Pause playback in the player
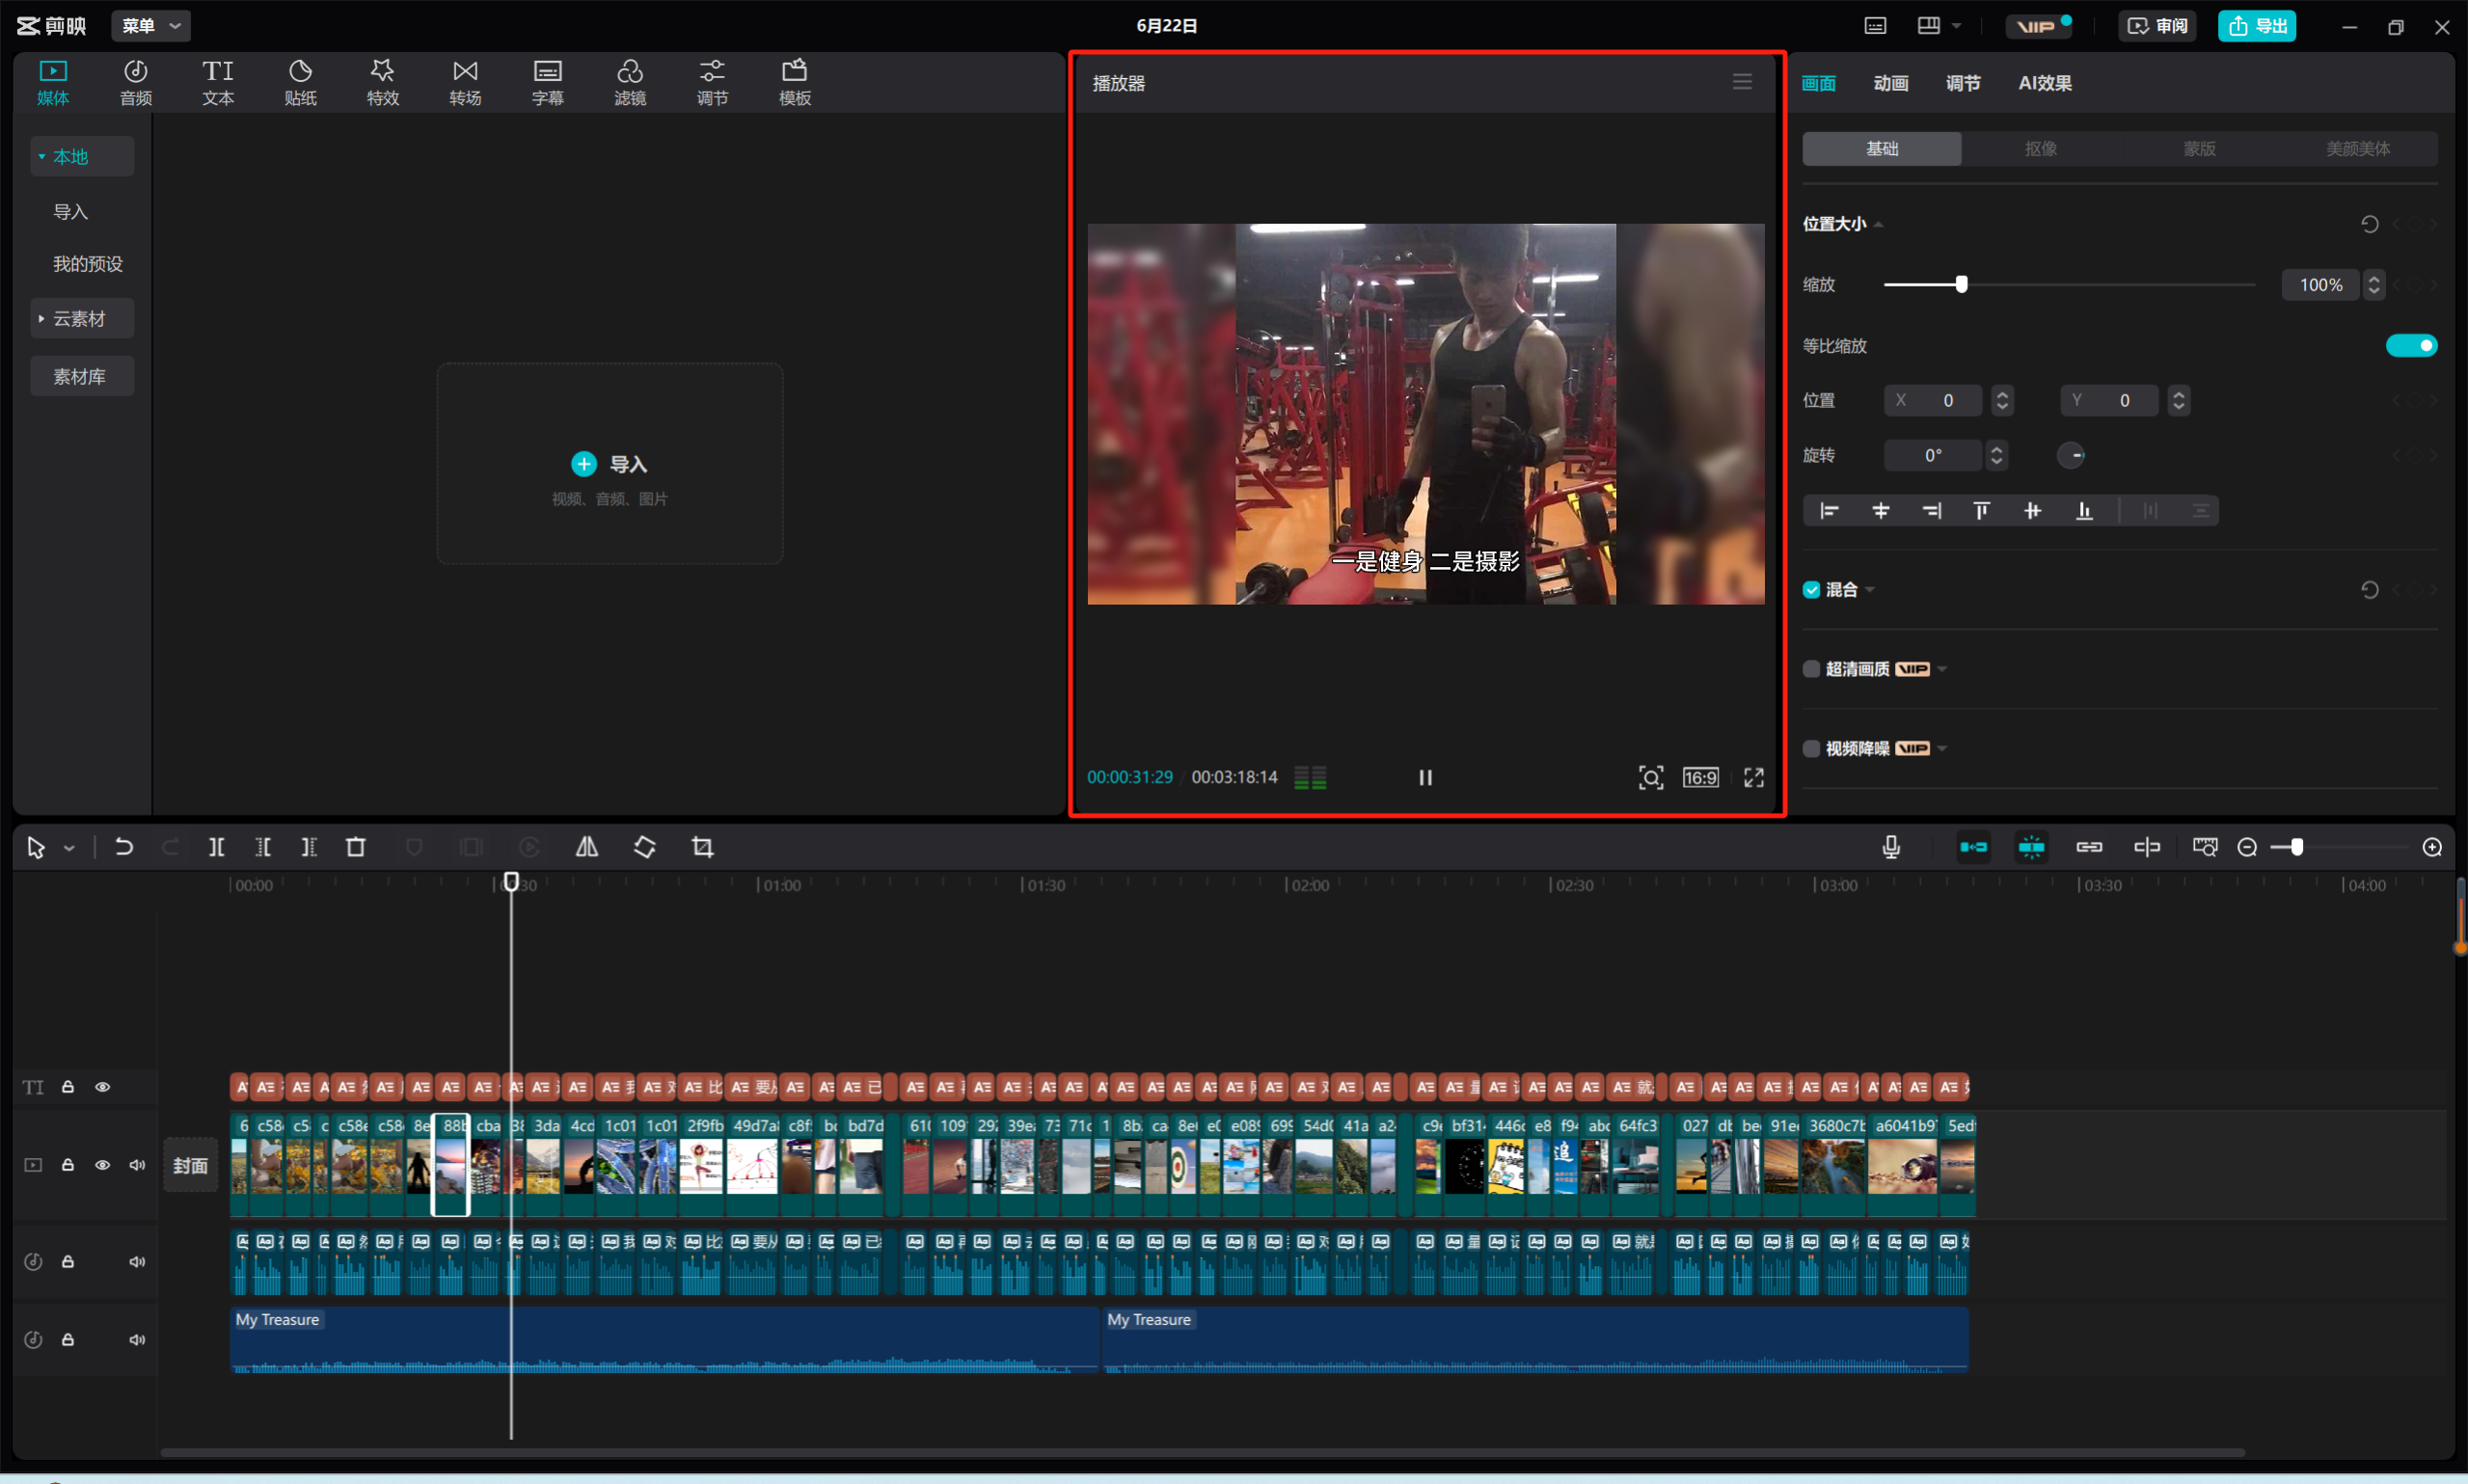The height and width of the screenshot is (1484, 2468). click(x=1425, y=778)
